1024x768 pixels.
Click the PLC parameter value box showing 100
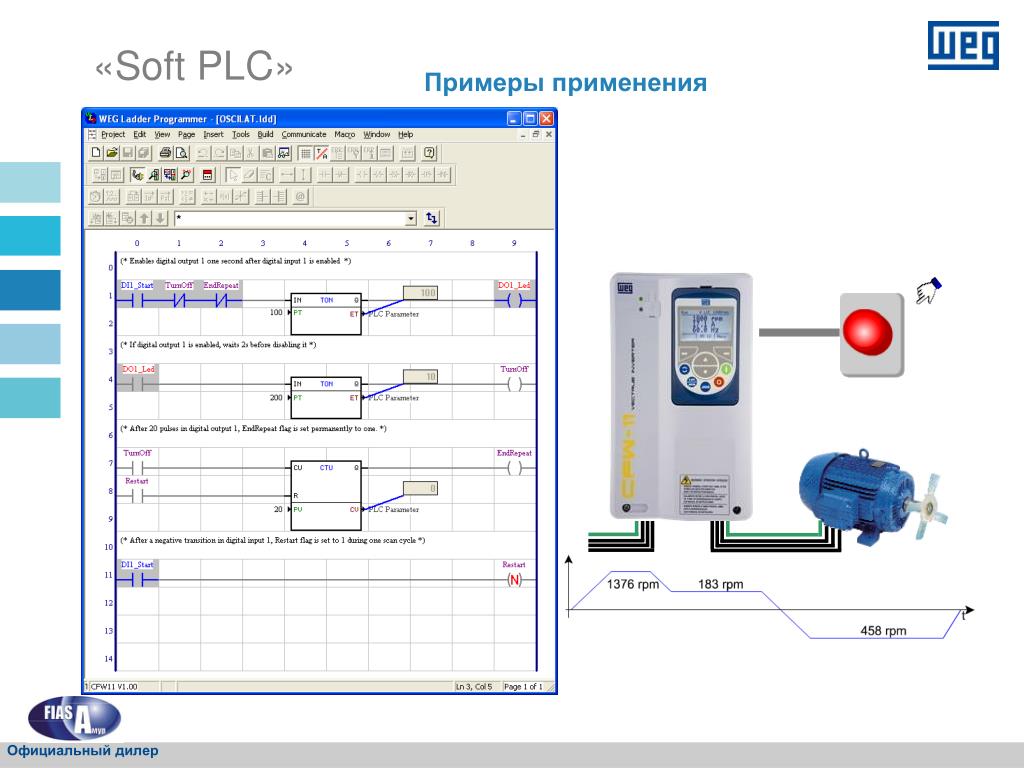point(420,293)
